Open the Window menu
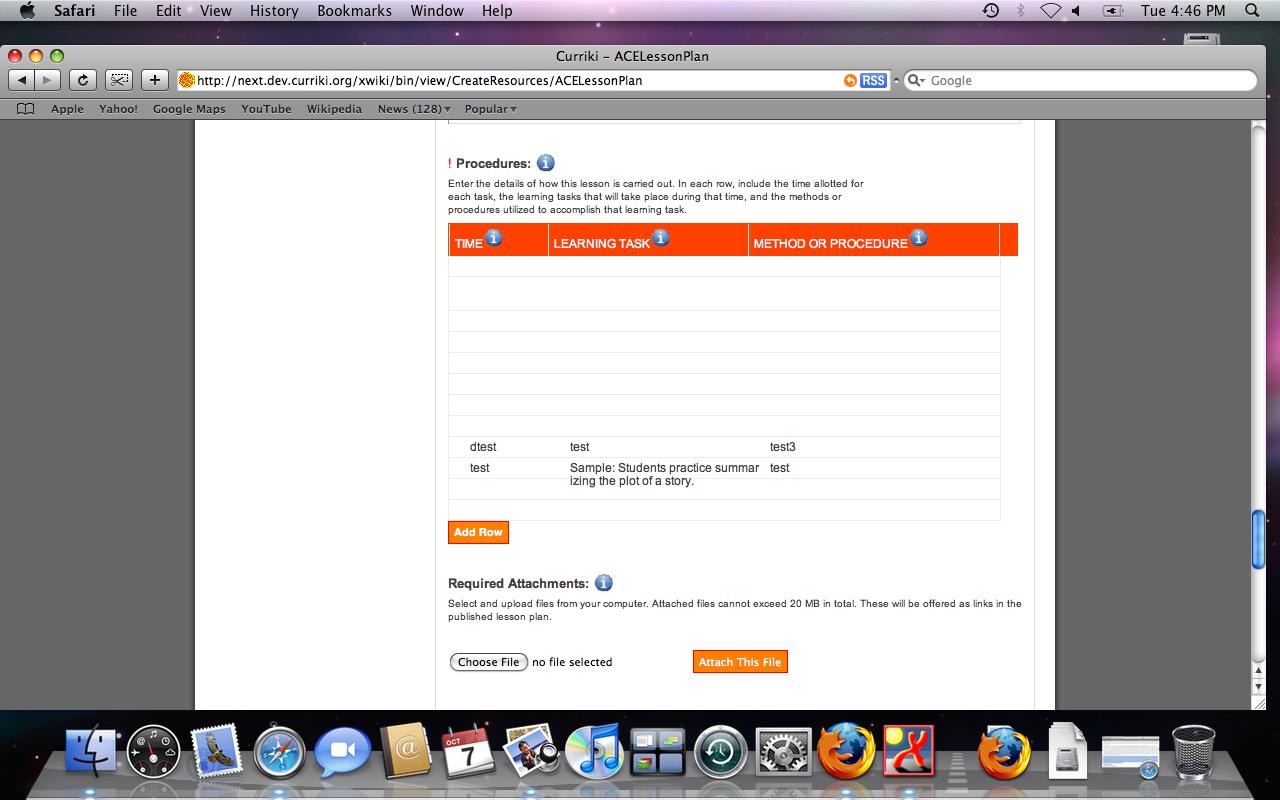 [438, 10]
